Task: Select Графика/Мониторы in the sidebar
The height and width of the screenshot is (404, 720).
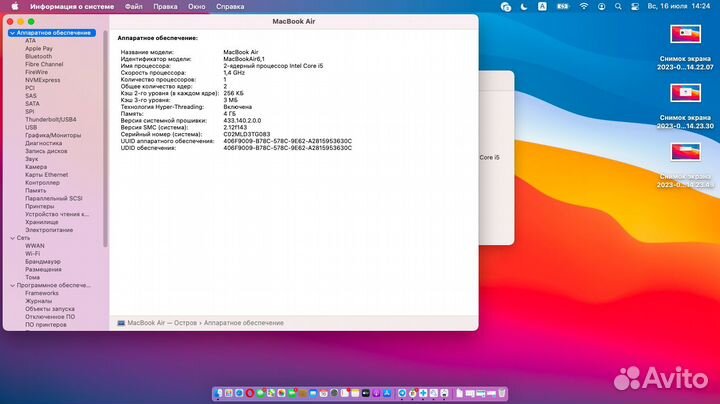Action: coord(53,135)
